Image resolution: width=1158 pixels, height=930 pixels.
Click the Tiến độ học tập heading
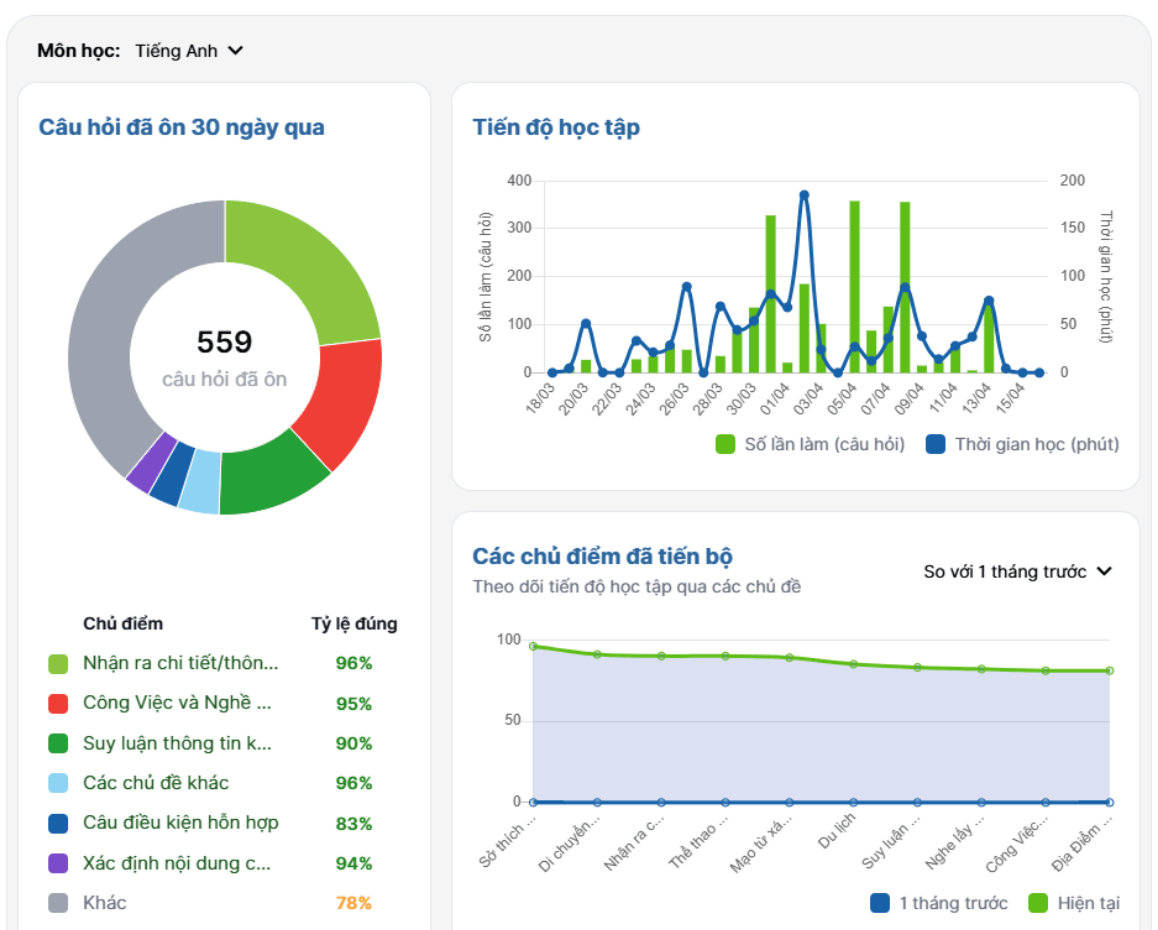tap(556, 127)
